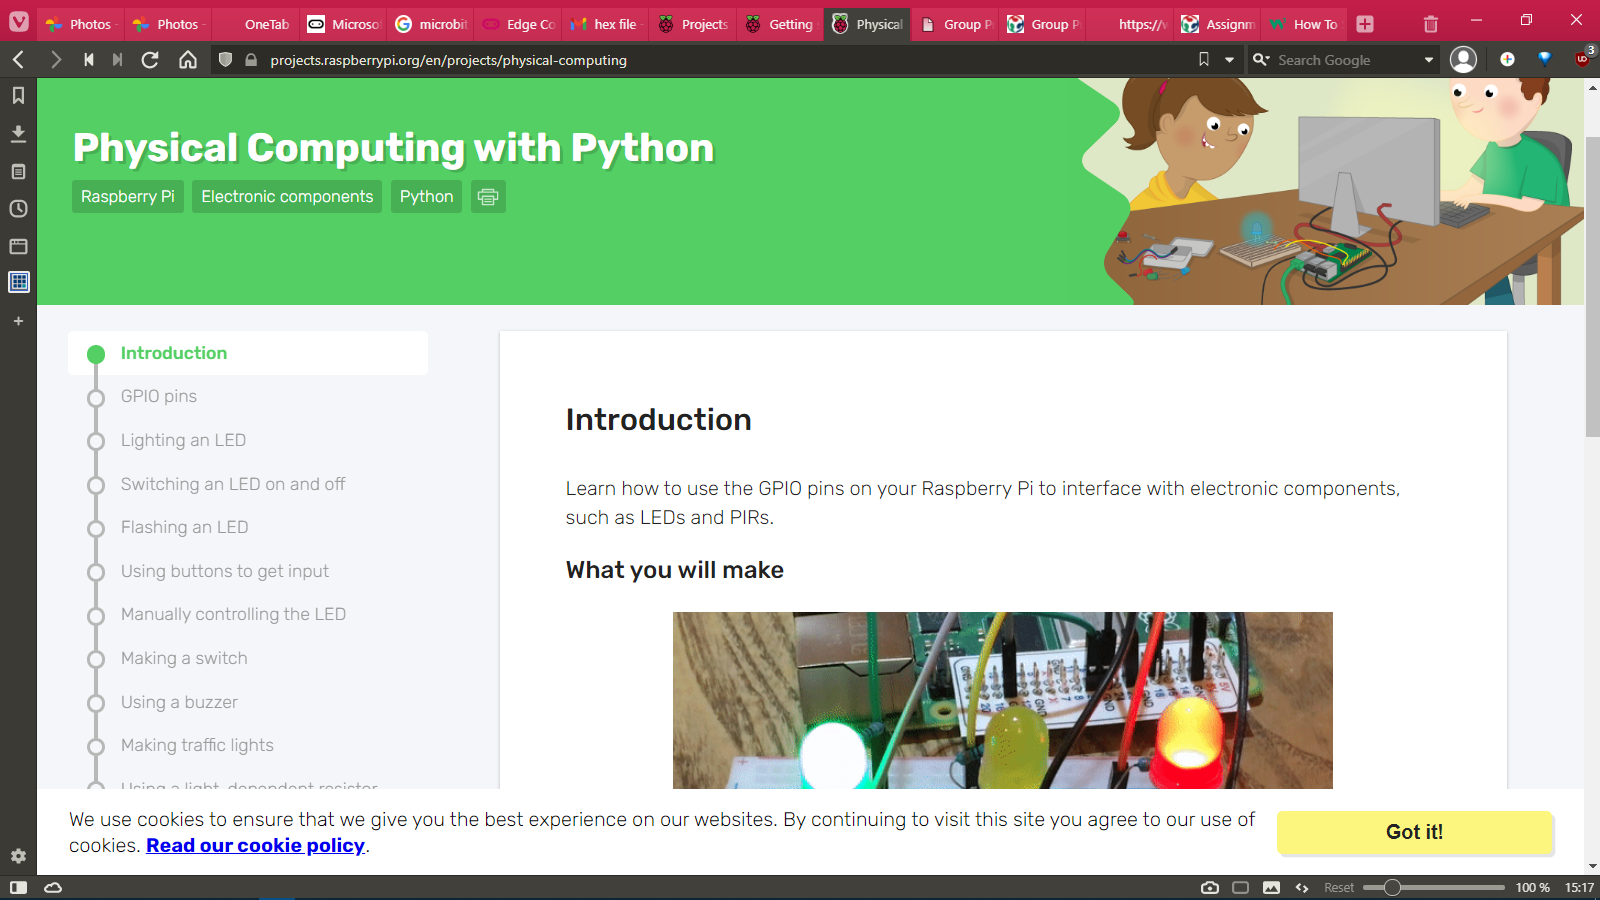The image size is (1600, 900).
Task: Go to the Flashing an LED step
Action: pyautogui.click(x=185, y=527)
